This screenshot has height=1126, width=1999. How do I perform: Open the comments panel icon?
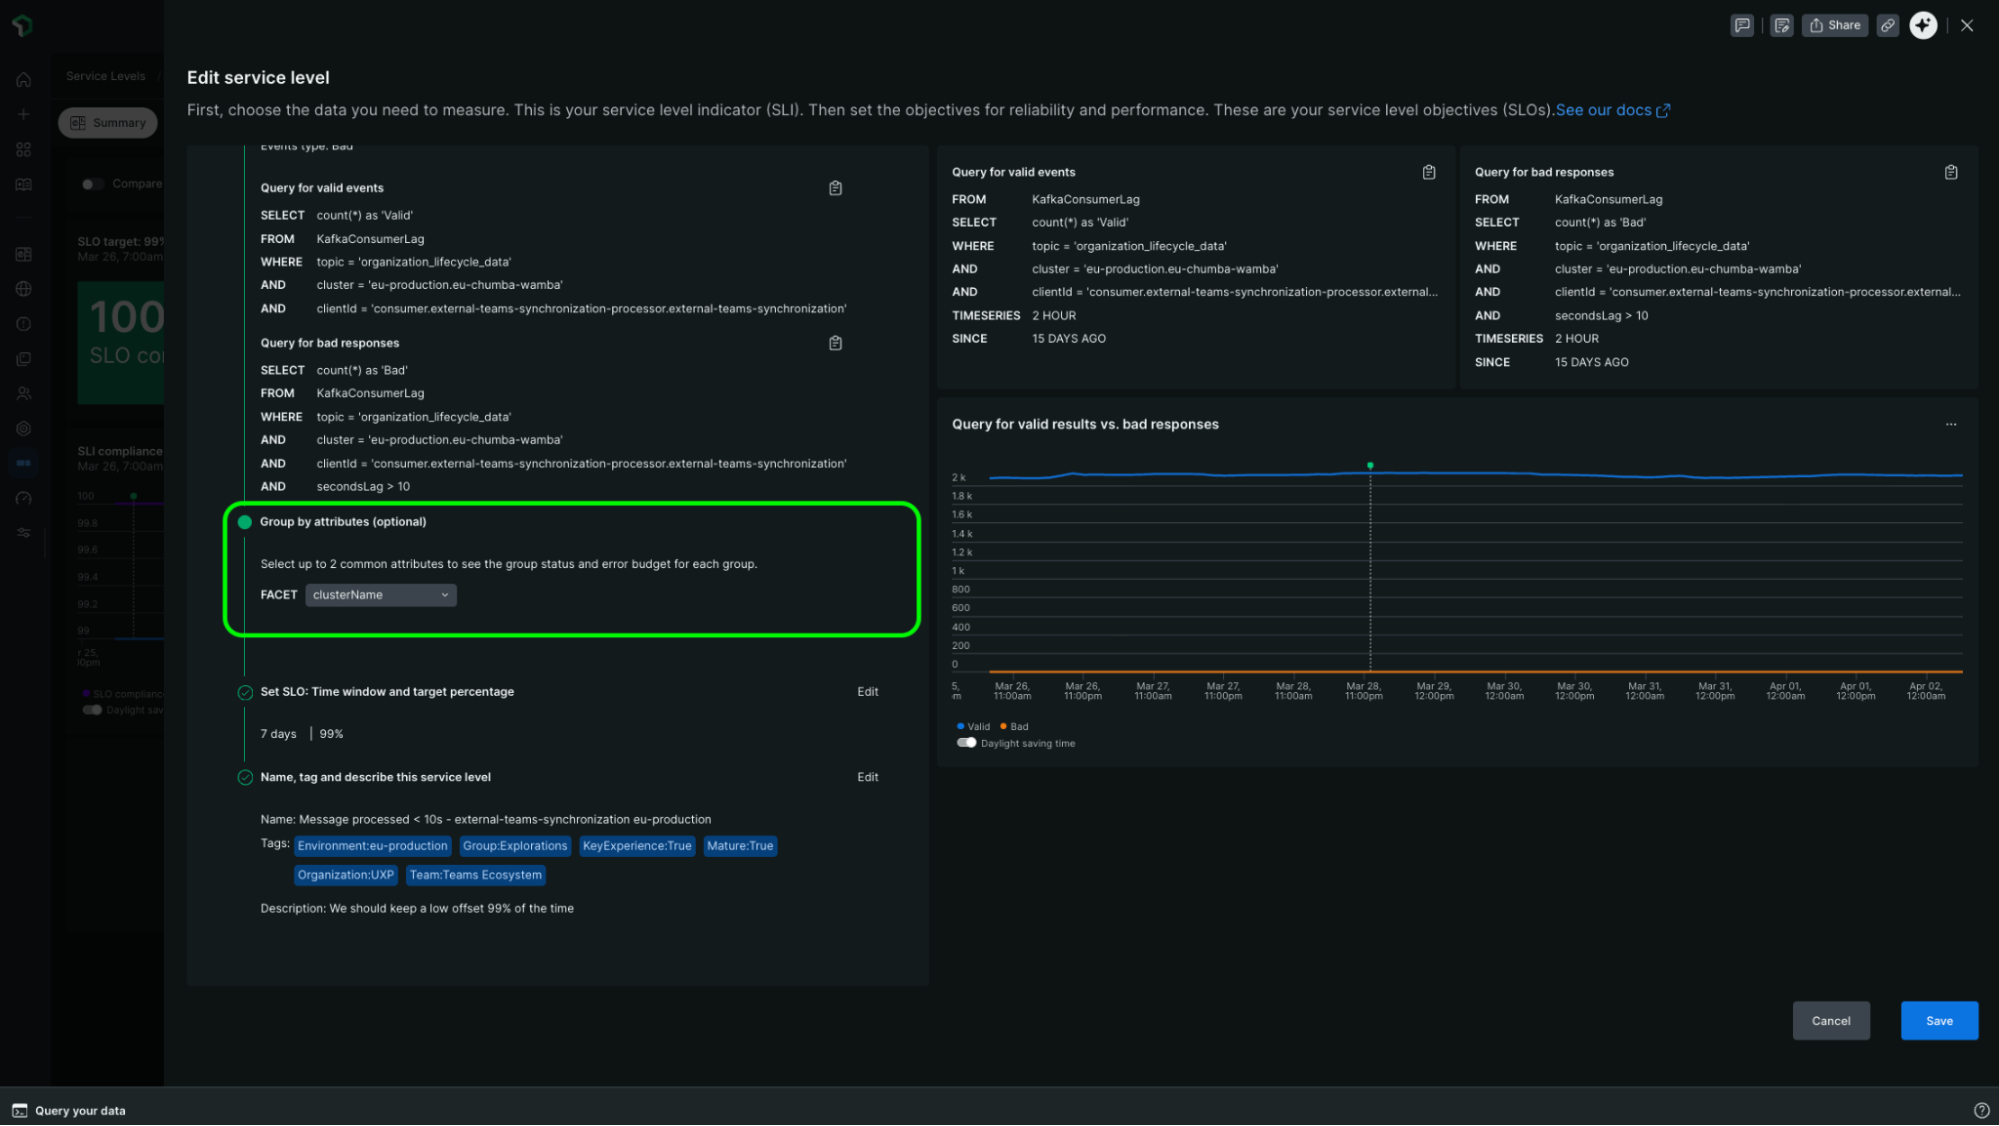coord(1742,26)
